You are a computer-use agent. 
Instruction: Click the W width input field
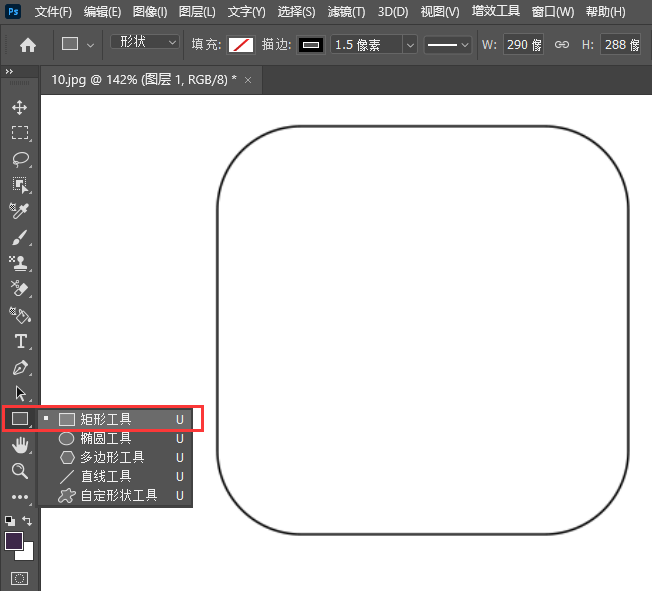pyautogui.click(x=524, y=45)
